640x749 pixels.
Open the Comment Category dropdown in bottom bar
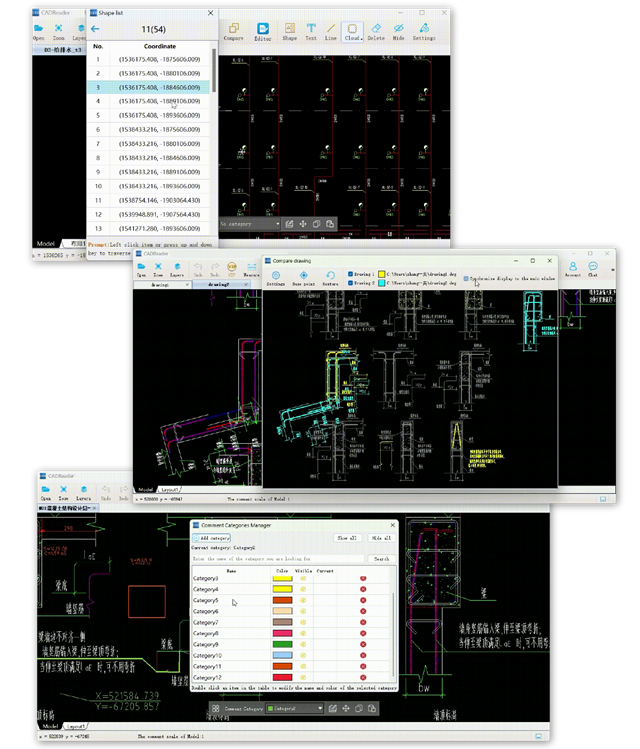point(294,708)
